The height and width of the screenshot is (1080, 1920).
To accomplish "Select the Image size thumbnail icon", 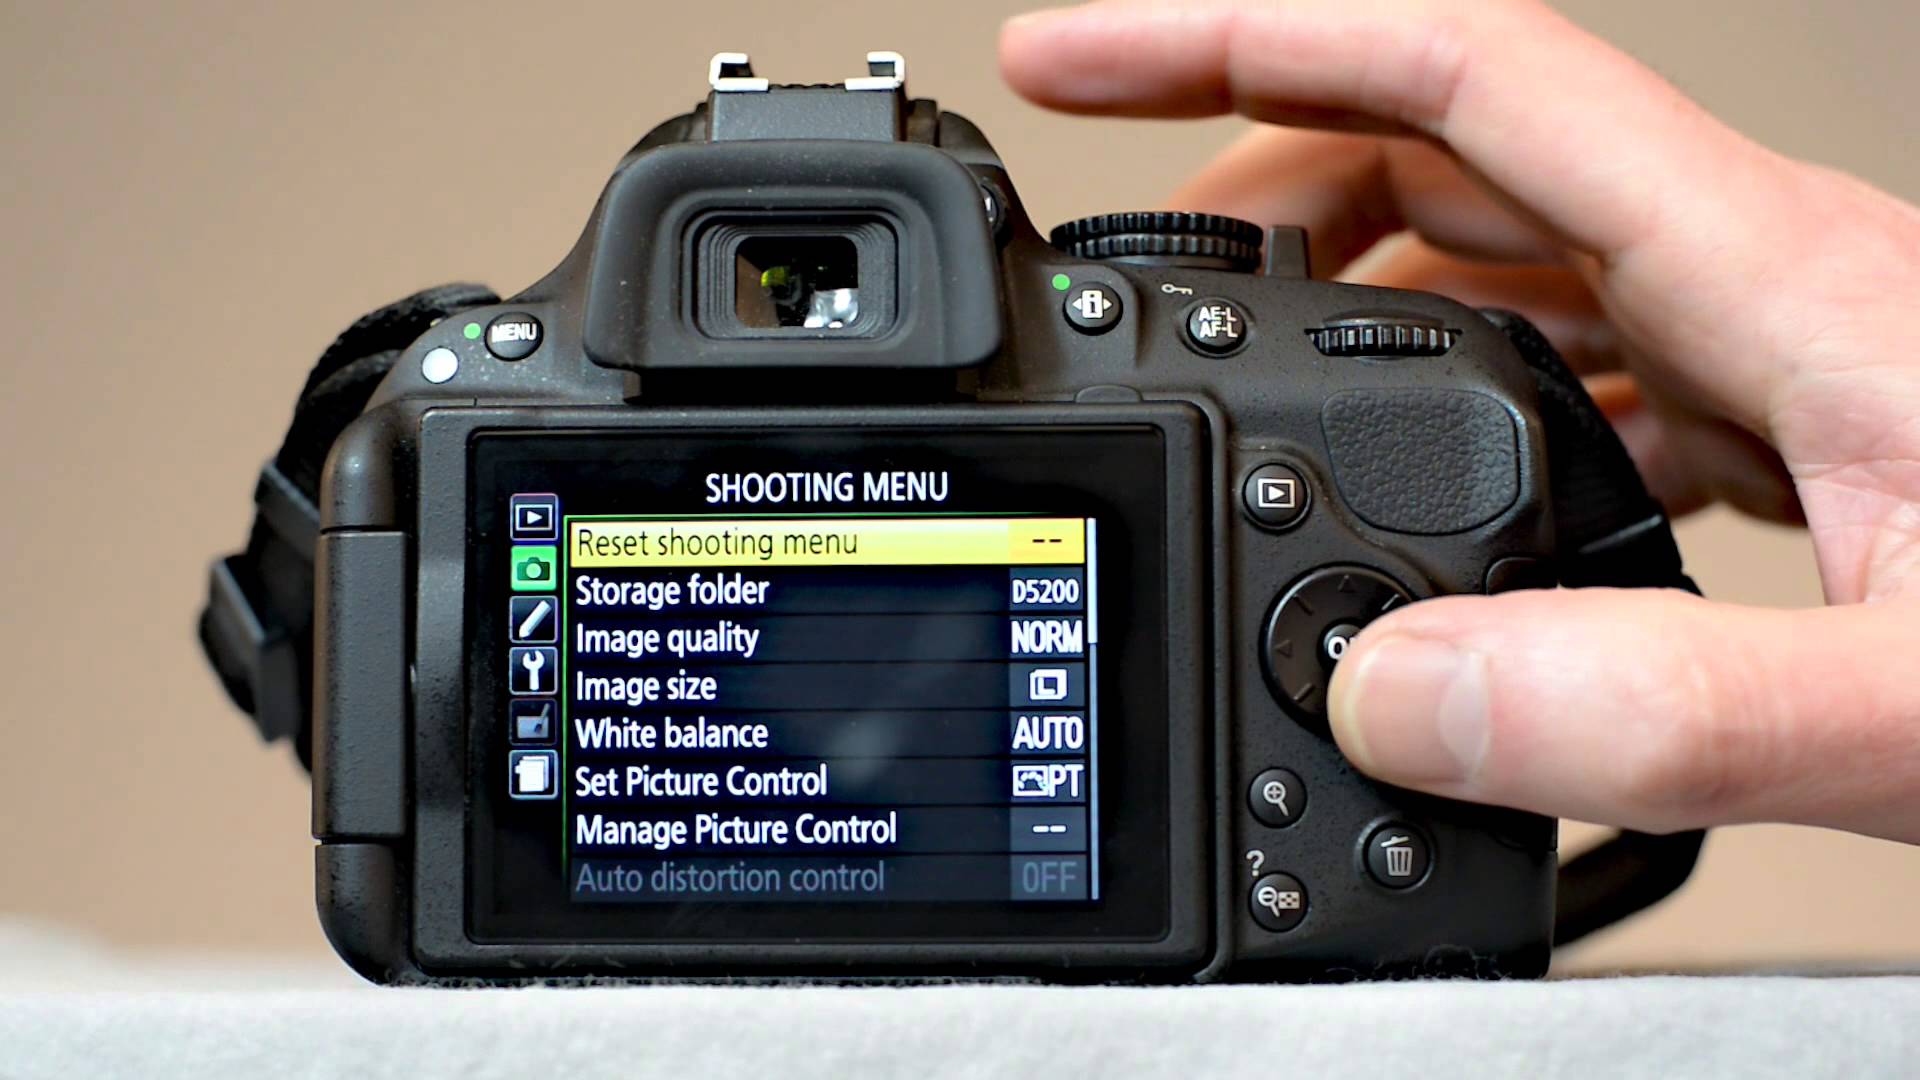I will coord(1048,683).
